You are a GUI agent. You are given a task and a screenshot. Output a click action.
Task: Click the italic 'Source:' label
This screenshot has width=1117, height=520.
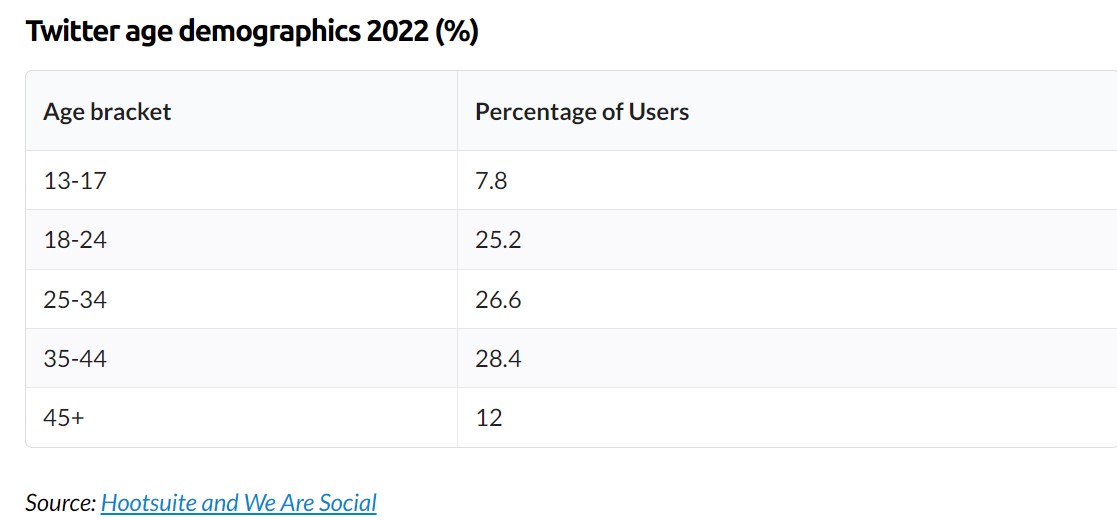click(x=60, y=502)
